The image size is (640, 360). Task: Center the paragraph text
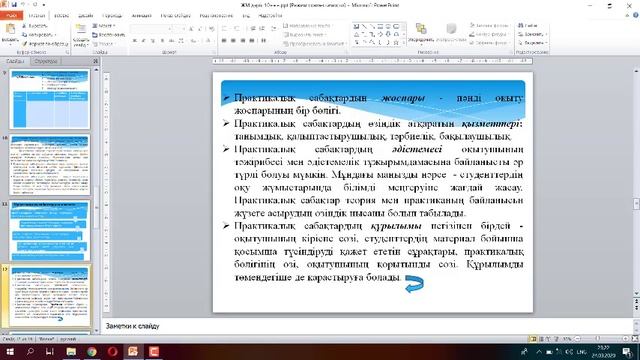pos(233,41)
